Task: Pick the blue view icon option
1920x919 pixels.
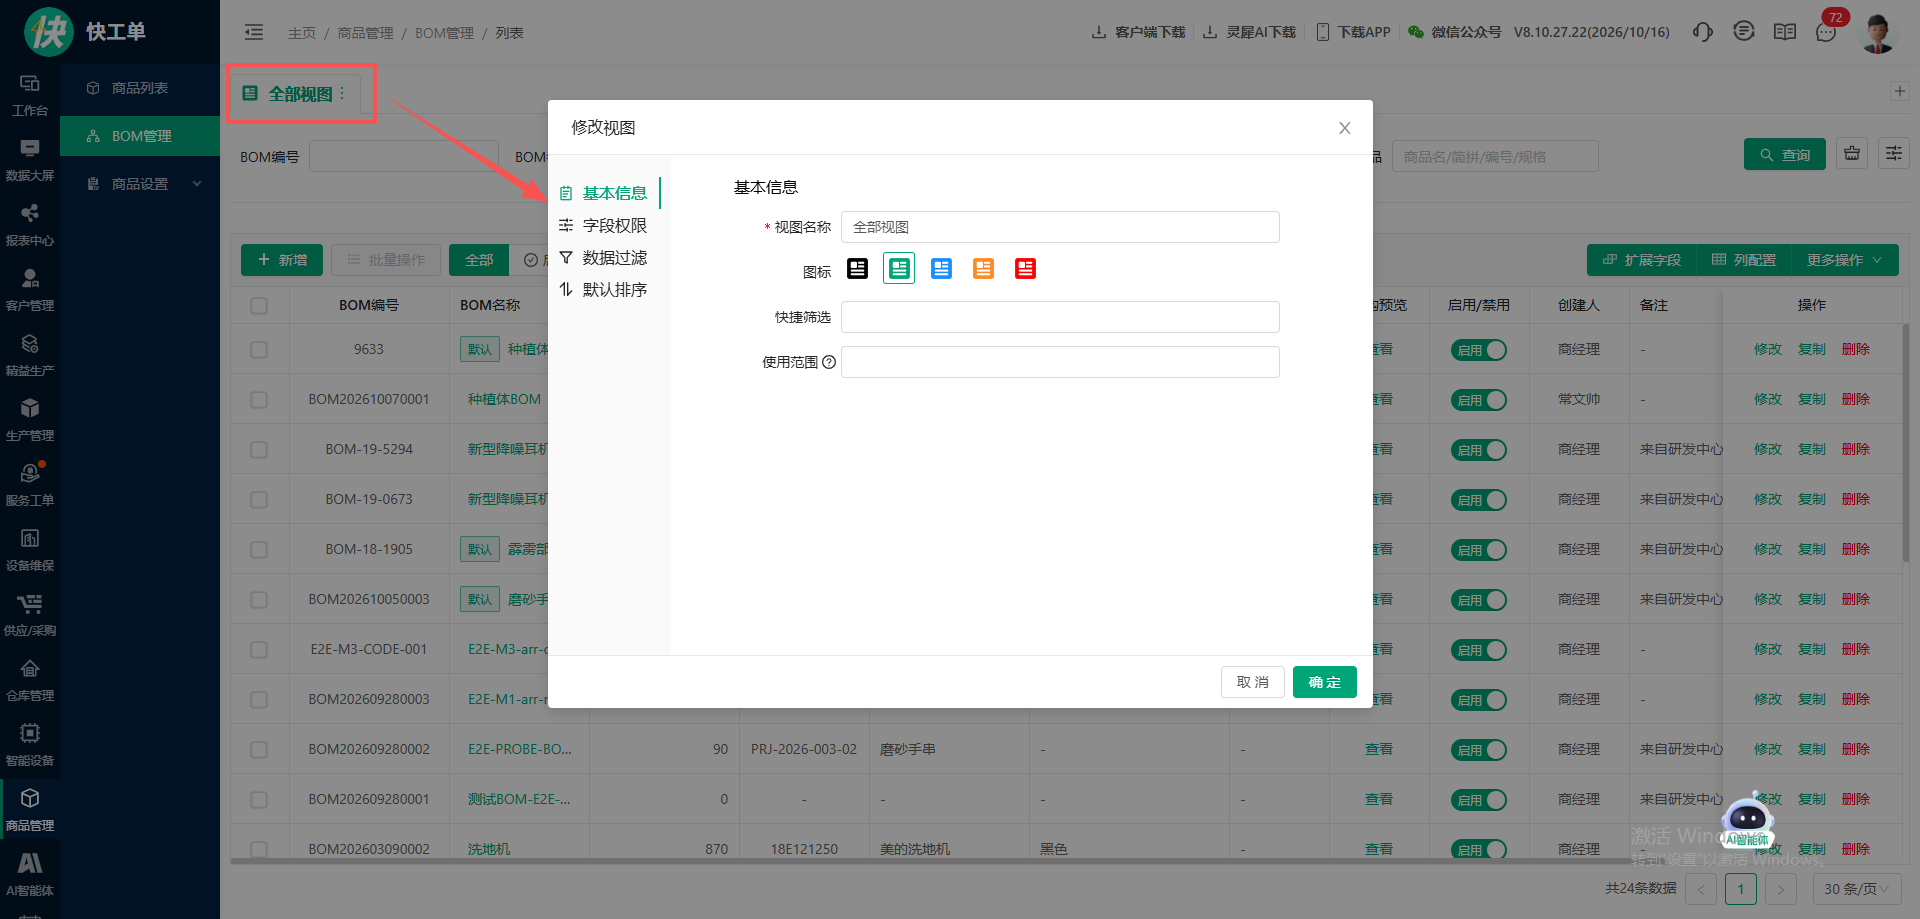Action: coord(941,268)
